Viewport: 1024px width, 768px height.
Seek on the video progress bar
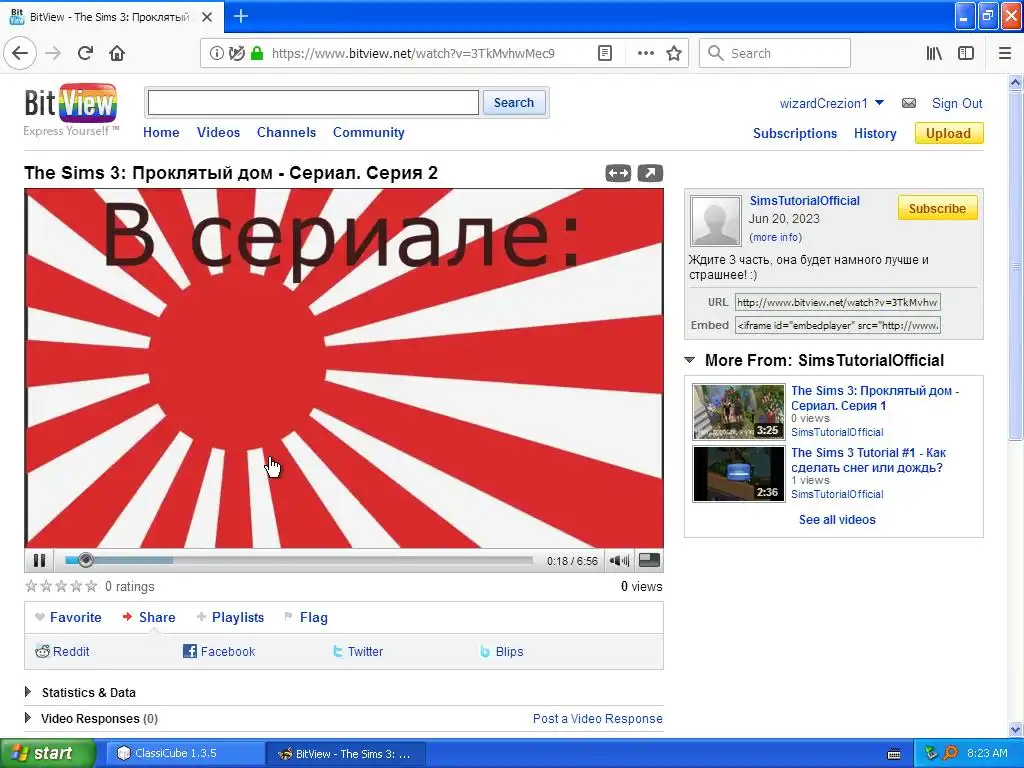point(298,560)
